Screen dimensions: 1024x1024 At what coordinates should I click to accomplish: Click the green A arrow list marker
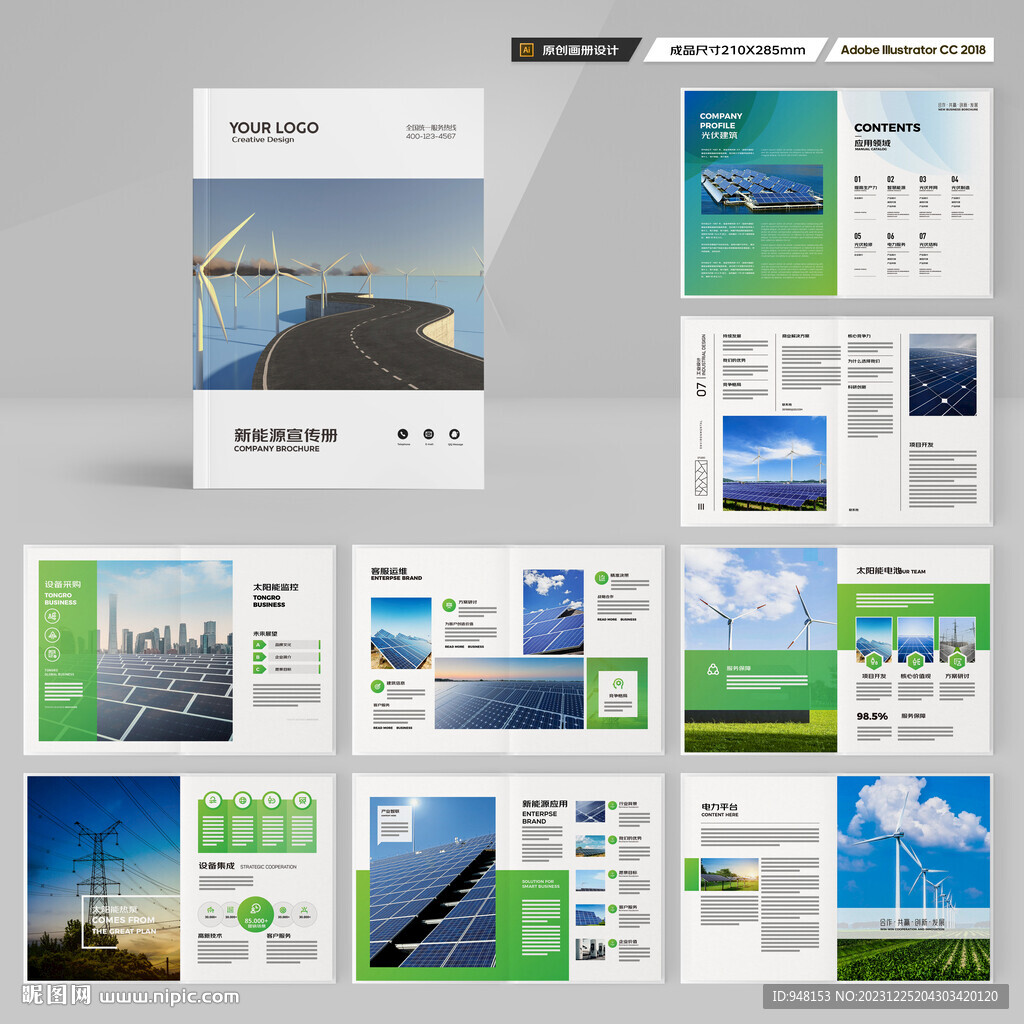pos(259,645)
